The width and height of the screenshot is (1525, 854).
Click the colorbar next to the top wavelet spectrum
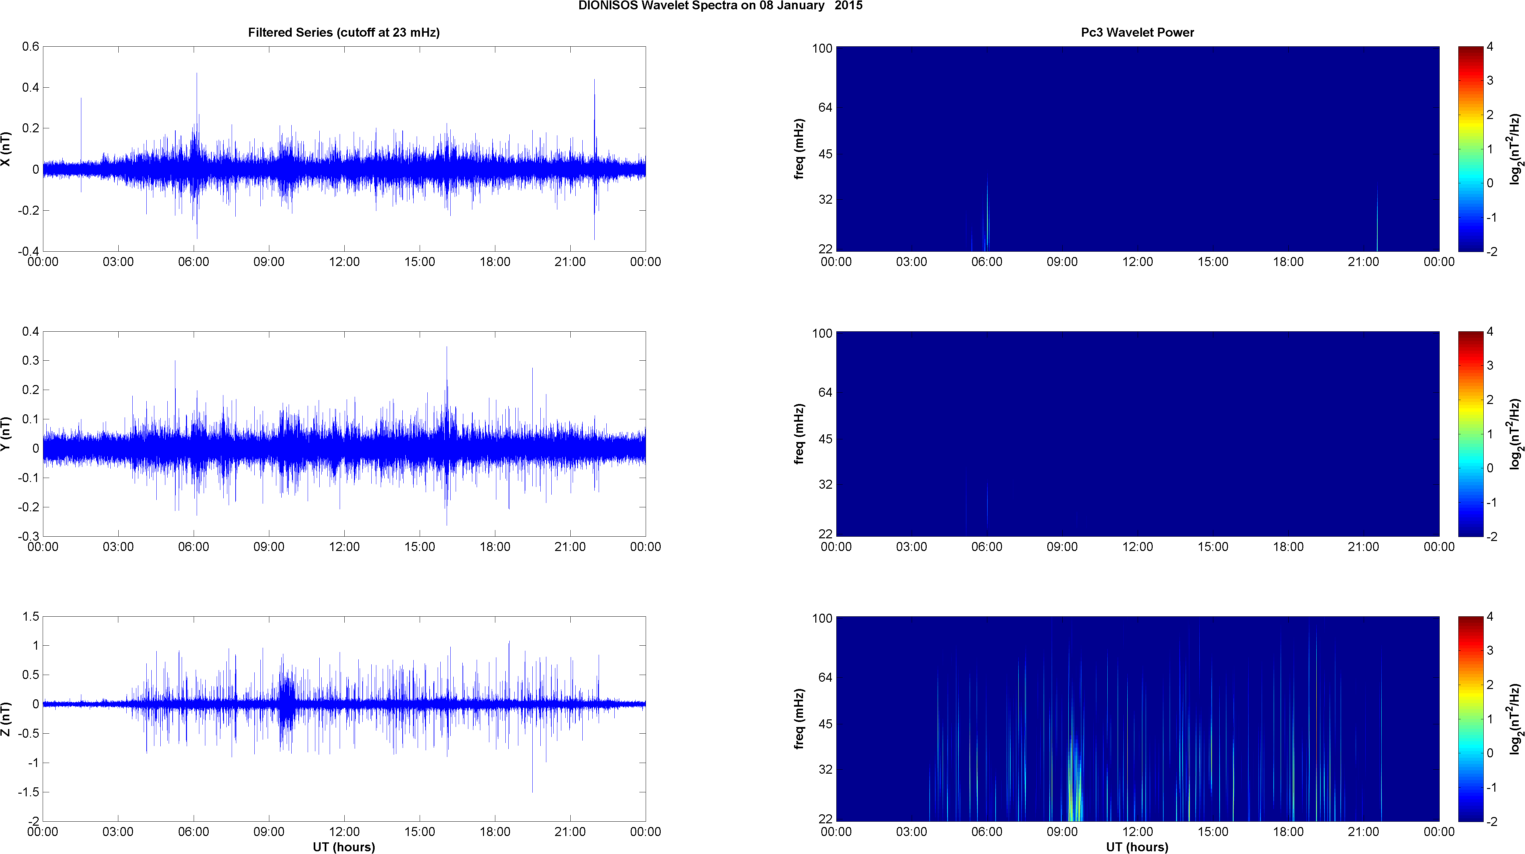[x=1470, y=149]
